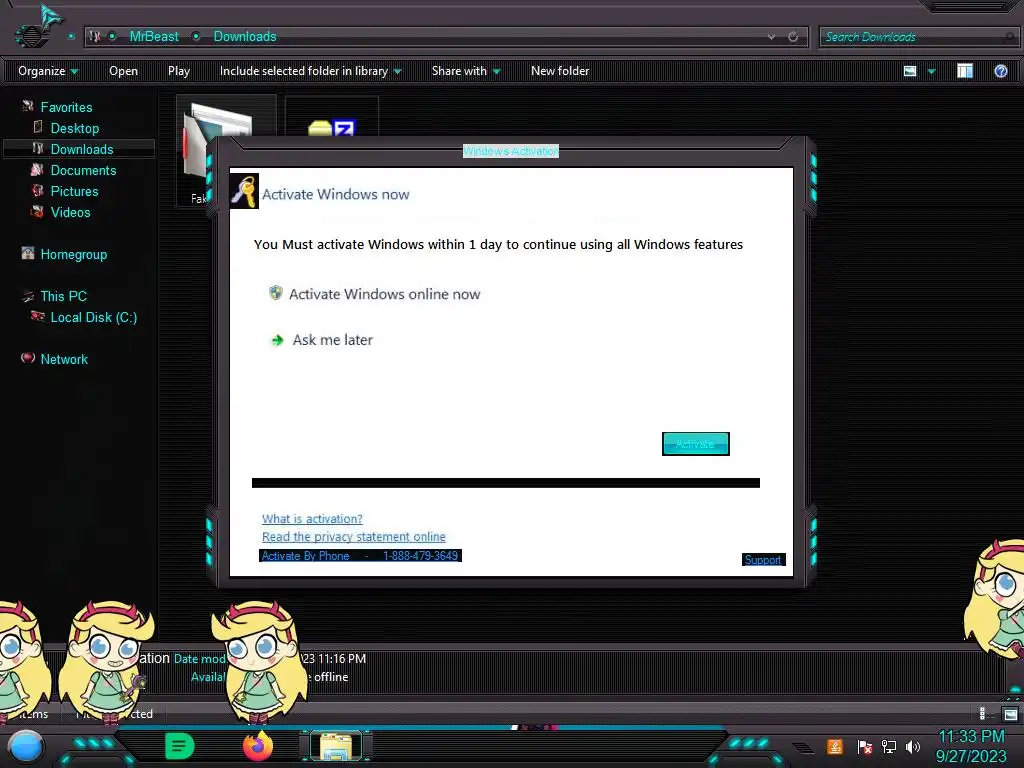
Task: Open the green notes app taskbar icon
Action: click(180, 746)
